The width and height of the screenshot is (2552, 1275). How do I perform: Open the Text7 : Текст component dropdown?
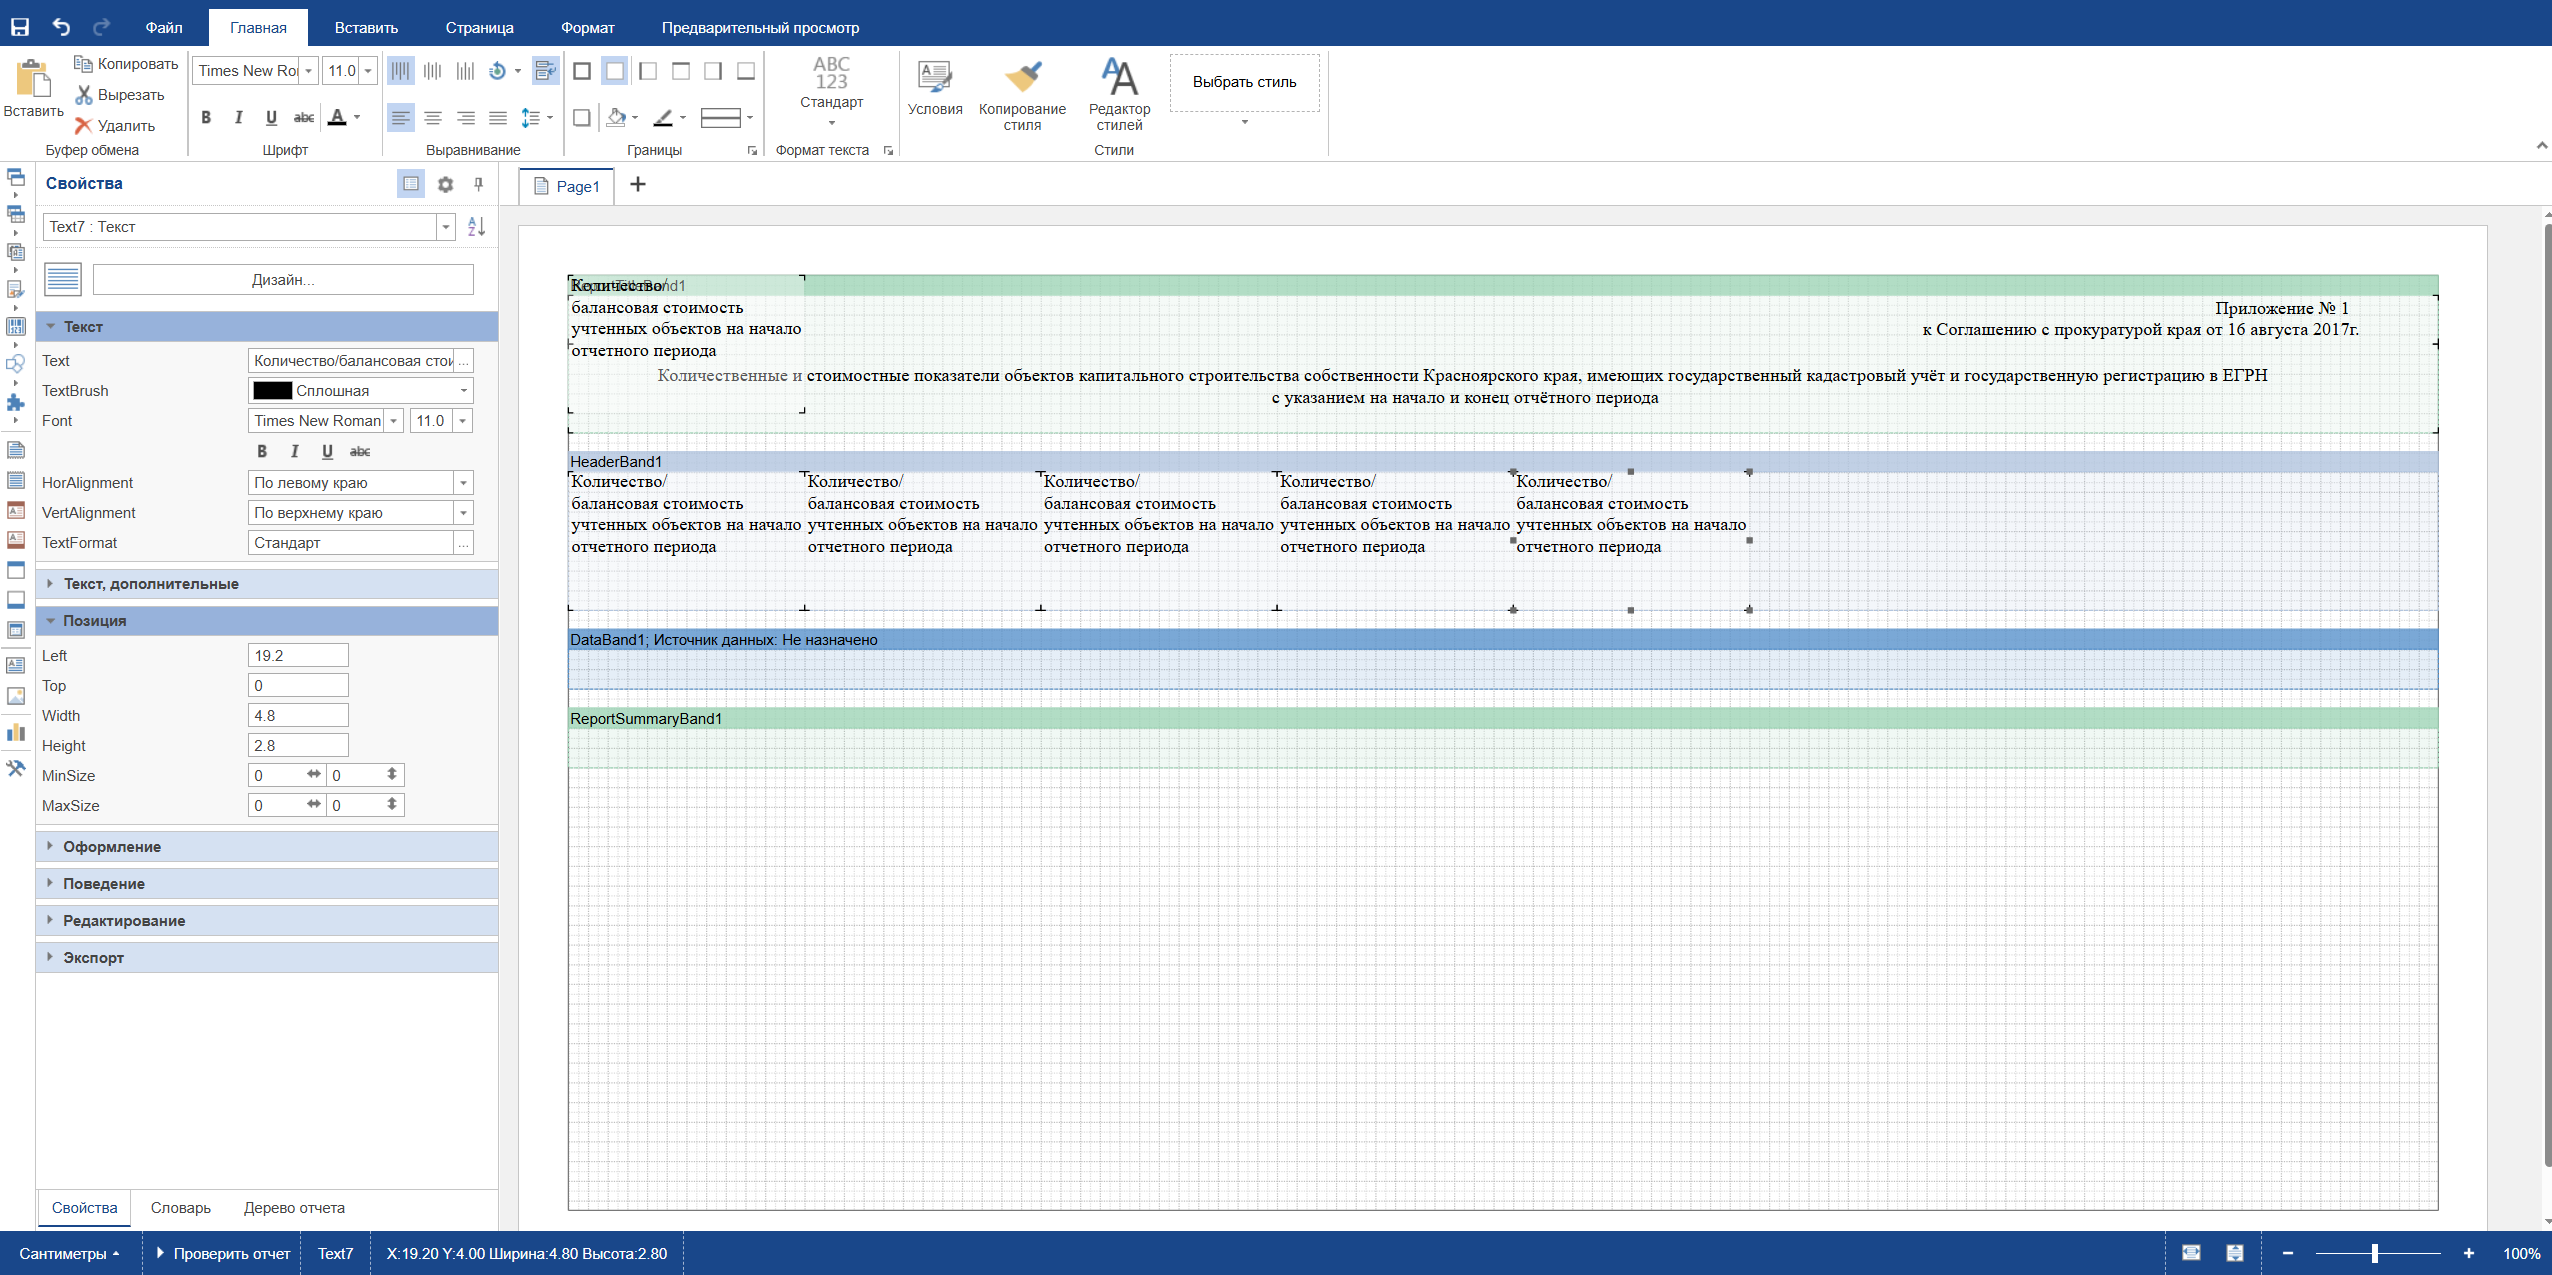(x=445, y=227)
